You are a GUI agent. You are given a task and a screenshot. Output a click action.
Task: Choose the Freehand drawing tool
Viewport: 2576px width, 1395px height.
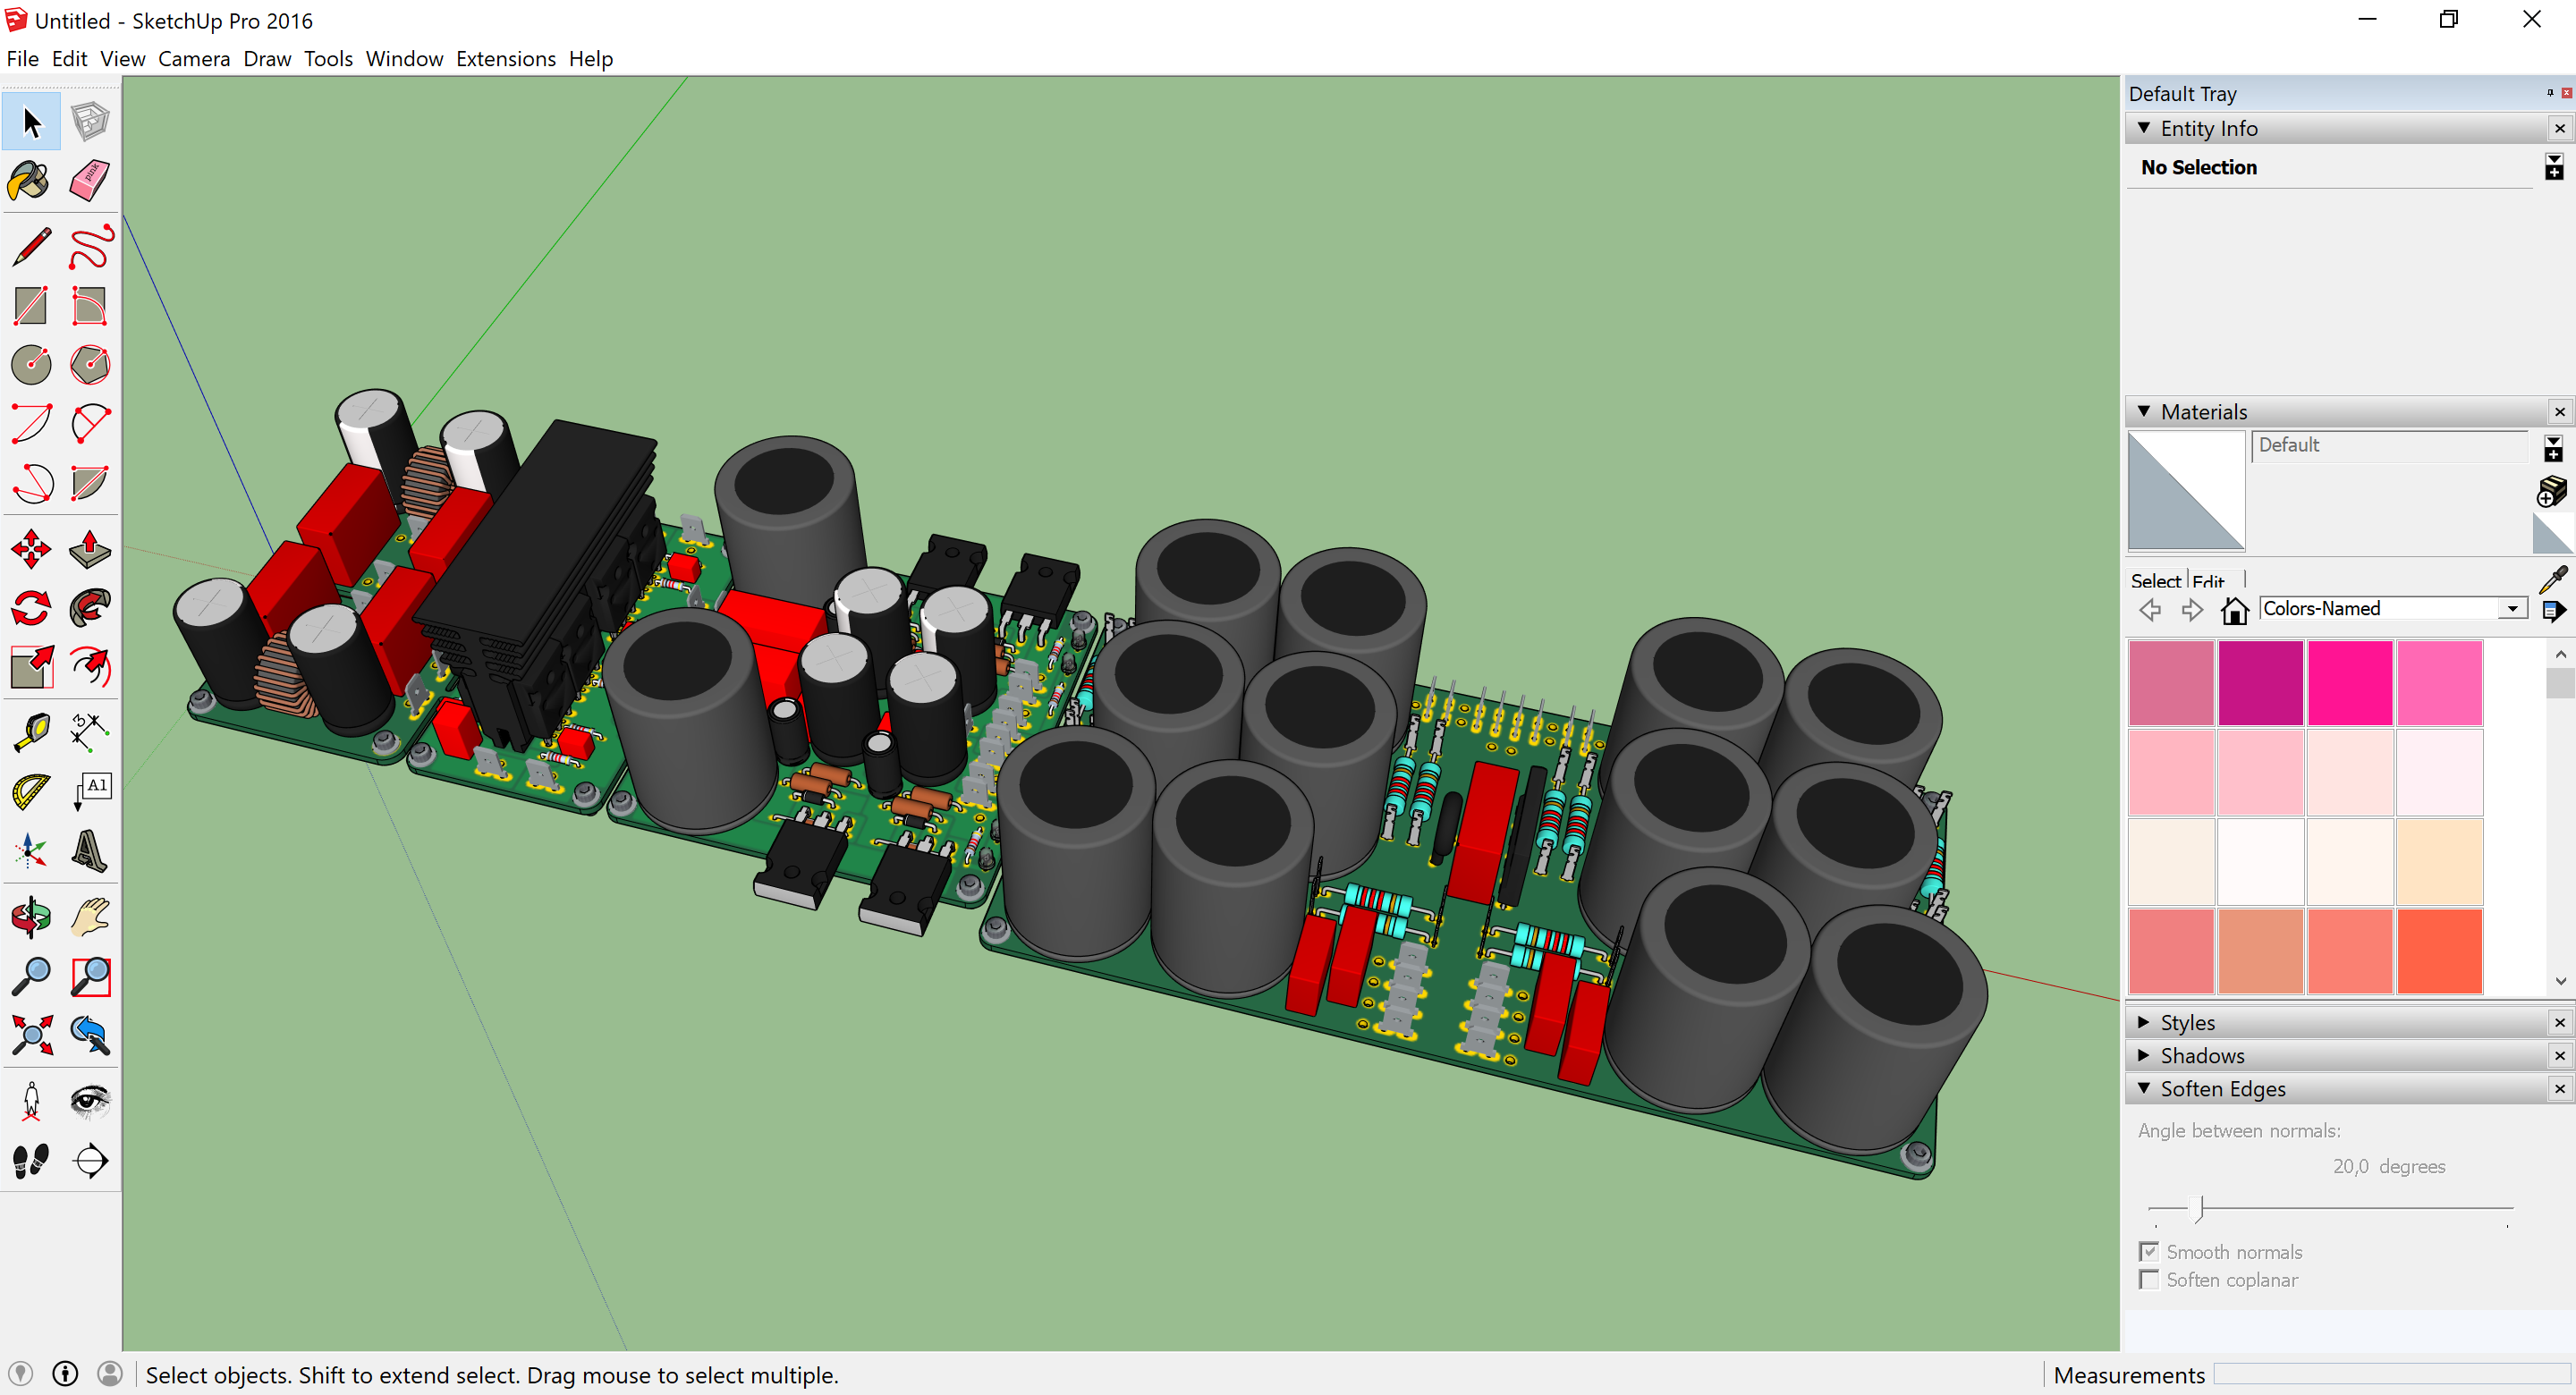90,247
